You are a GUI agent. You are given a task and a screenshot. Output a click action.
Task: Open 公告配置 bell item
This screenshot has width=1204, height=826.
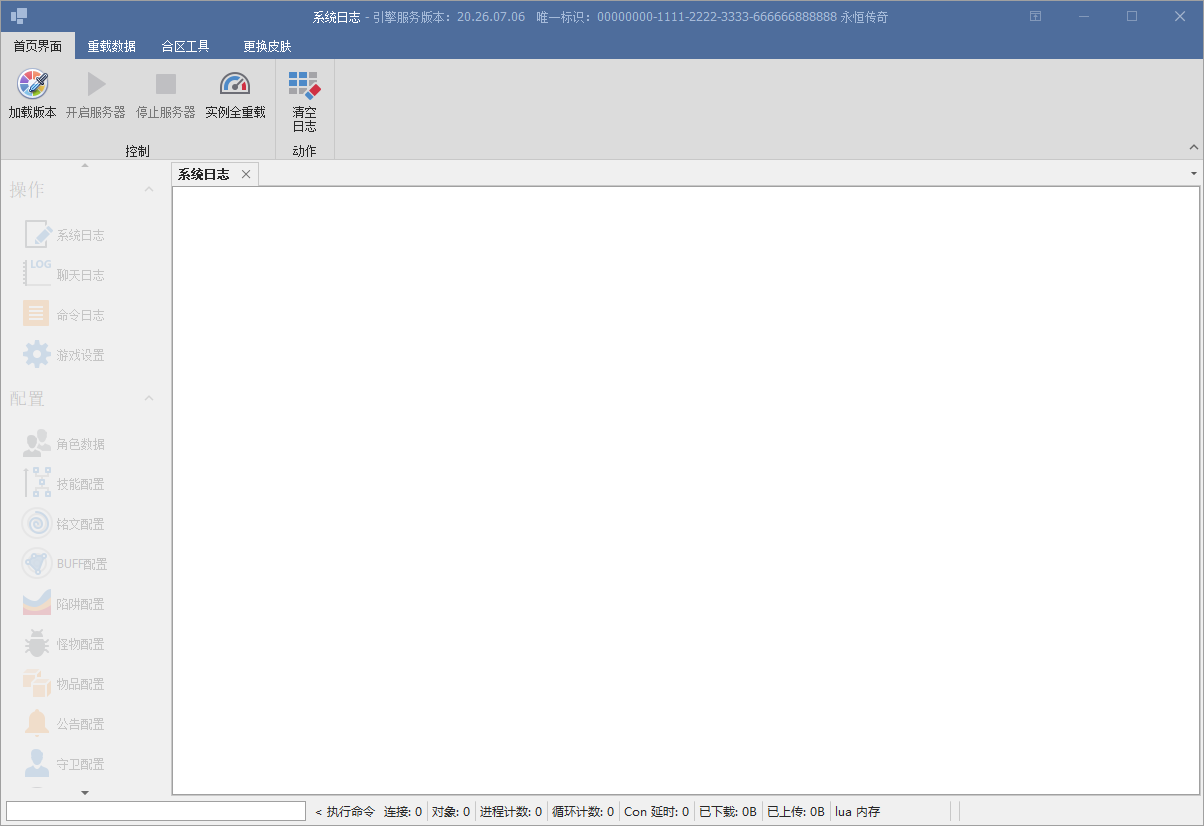point(64,724)
